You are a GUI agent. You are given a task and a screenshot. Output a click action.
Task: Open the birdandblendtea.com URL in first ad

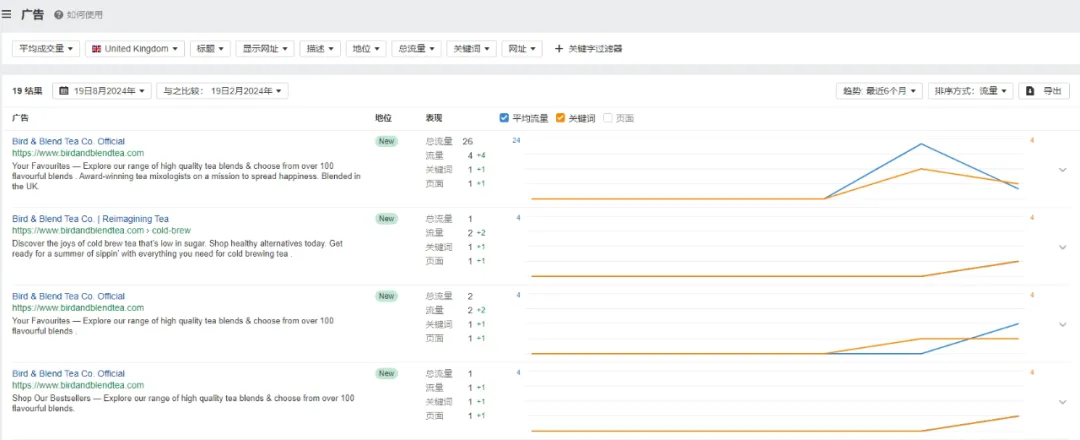78,153
